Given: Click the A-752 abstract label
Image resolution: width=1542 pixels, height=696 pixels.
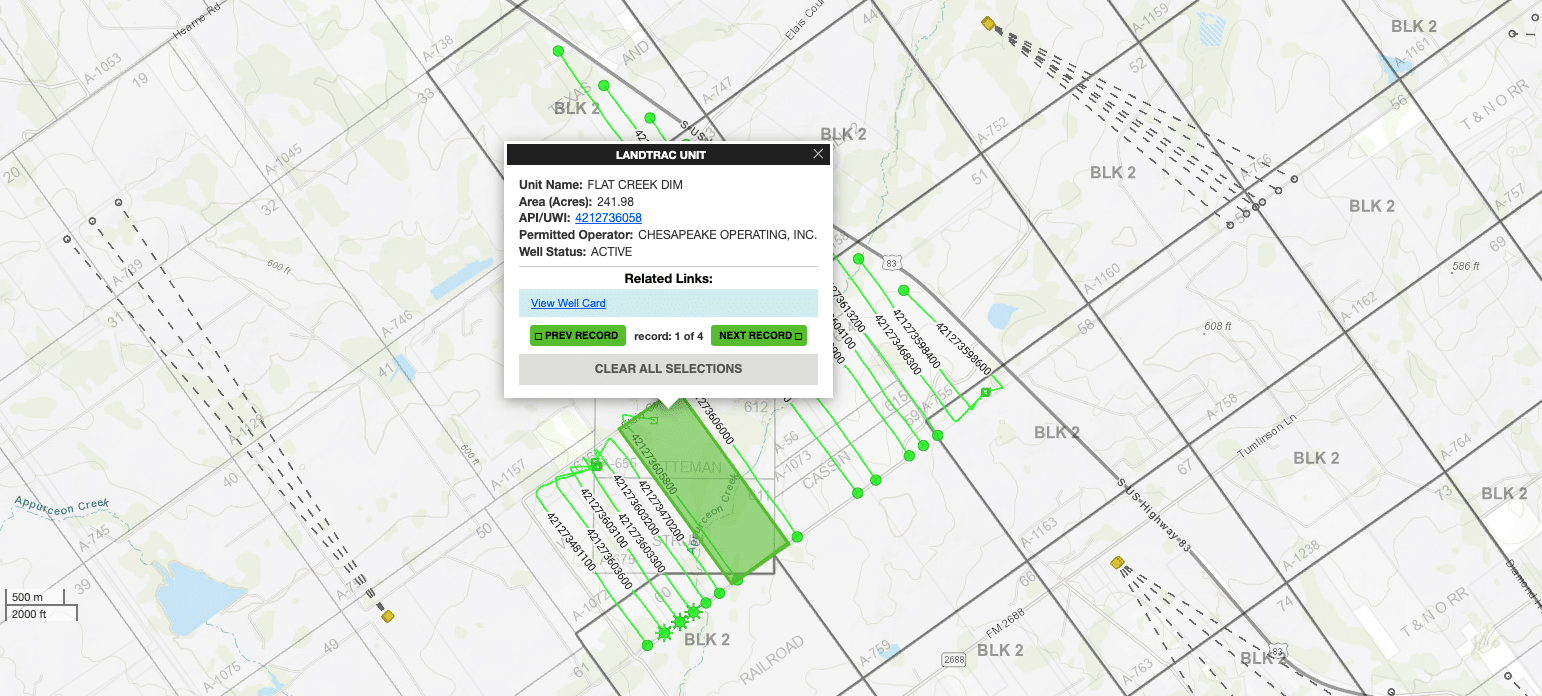Looking at the screenshot, I should point(992,131).
